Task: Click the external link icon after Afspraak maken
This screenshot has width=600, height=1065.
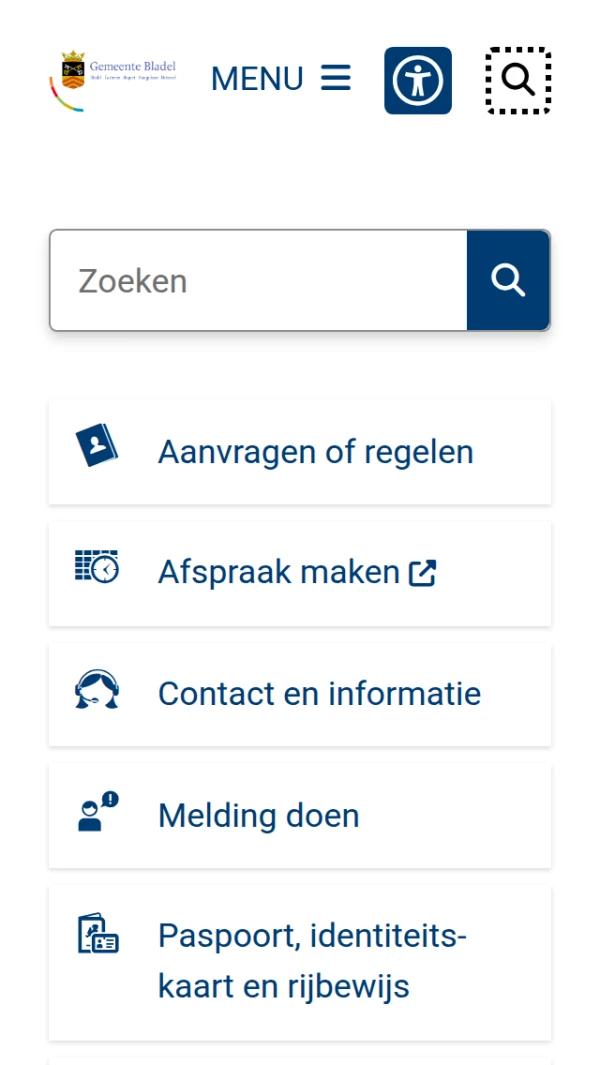Action: (x=423, y=573)
